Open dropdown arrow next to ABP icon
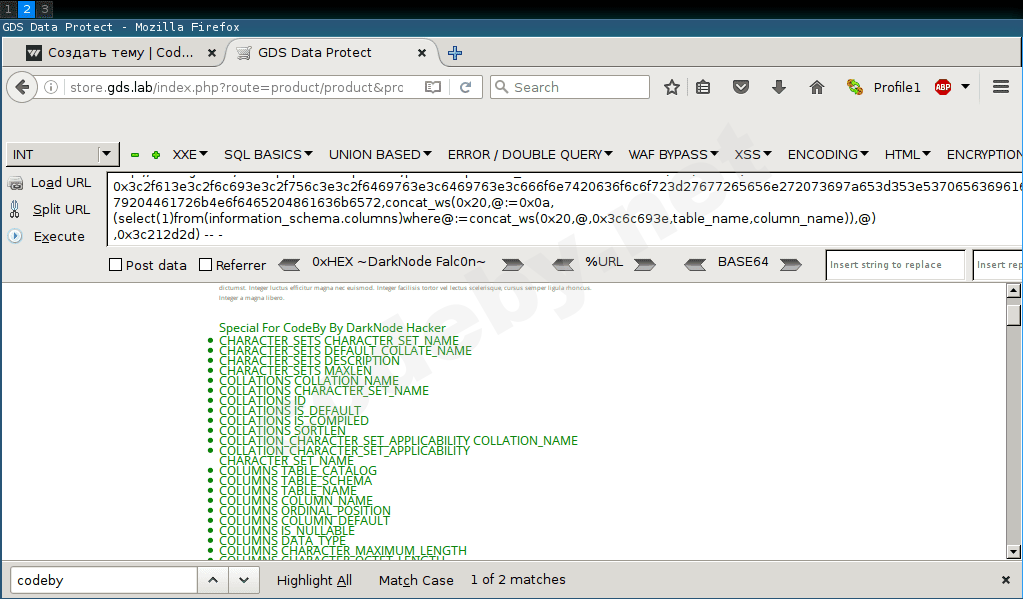Viewport: 1023px width, 599px height. pyautogui.click(x=966, y=87)
